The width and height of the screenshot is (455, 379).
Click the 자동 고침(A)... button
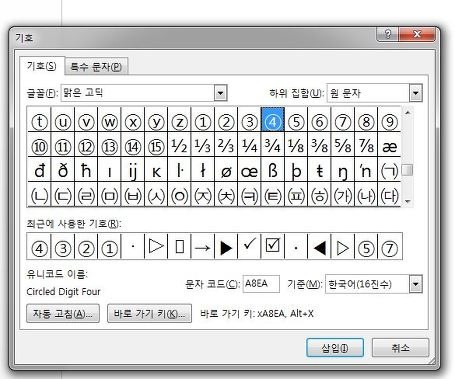point(63,313)
